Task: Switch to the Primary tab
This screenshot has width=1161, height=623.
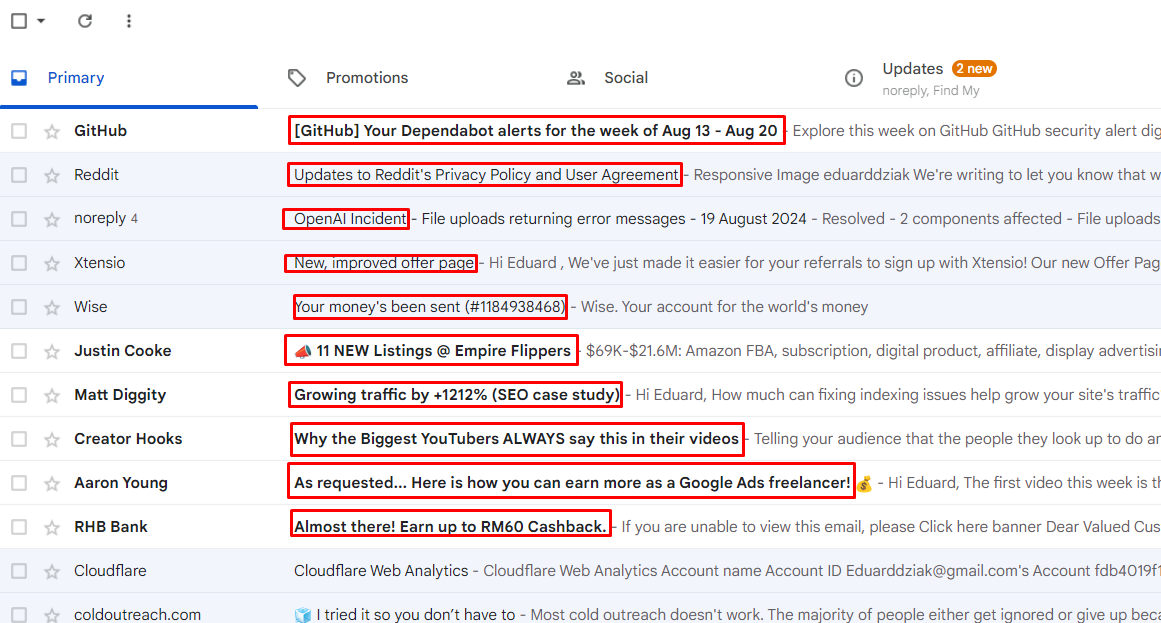Action: pos(76,78)
